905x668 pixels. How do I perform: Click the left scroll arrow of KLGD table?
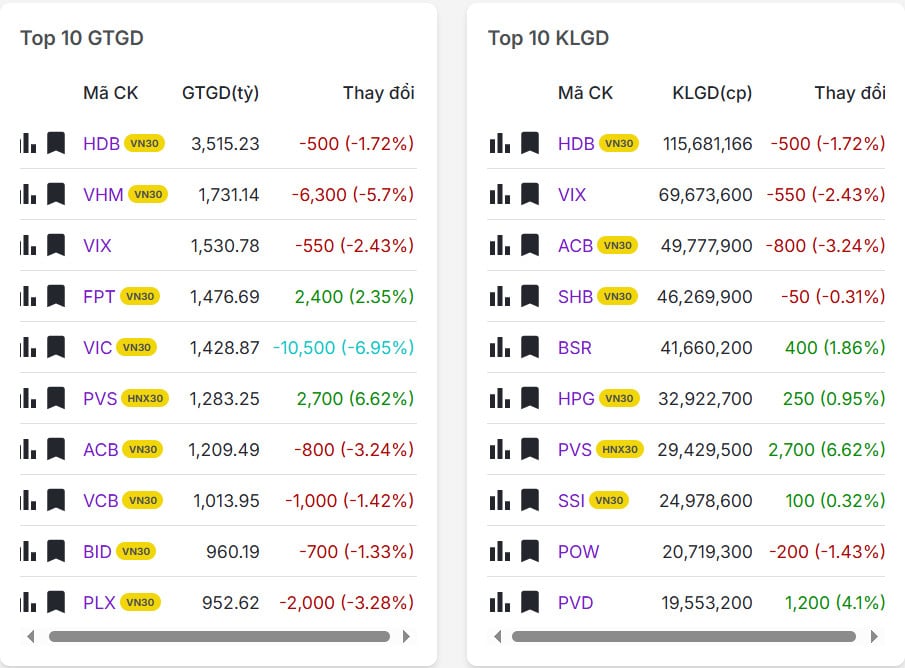point(498,636)
